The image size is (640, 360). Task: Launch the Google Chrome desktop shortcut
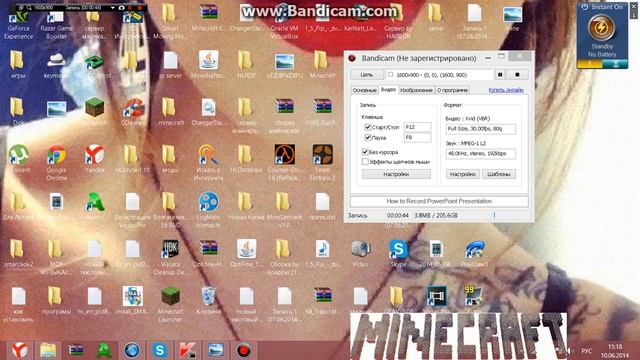coord(56,162)
